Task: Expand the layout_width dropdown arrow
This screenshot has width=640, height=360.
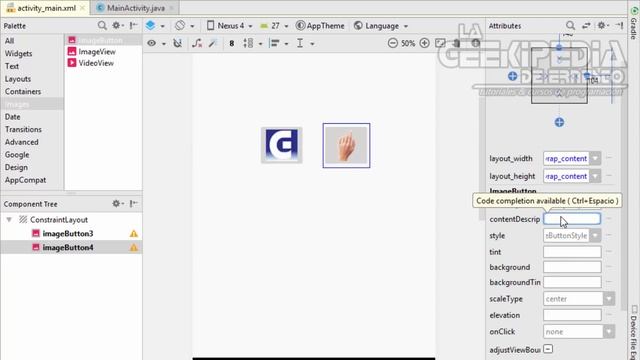Action: click(595, 158)
